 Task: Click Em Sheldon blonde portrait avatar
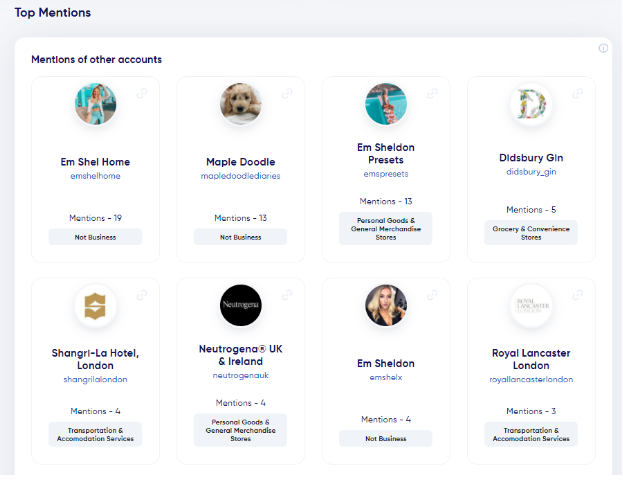pos(386,305)
